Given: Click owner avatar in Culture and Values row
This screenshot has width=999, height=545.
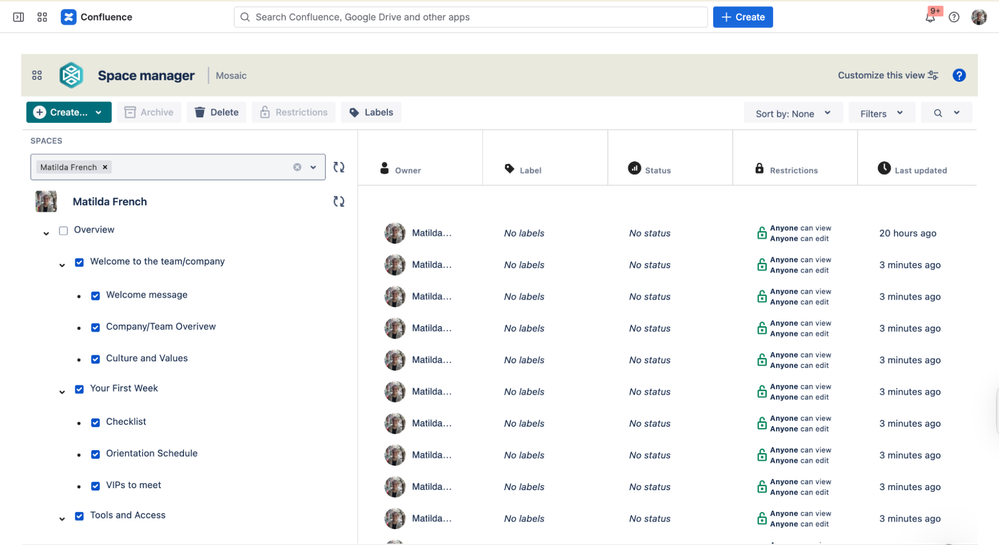Looking at the screenshot, I should pos(395,360).
